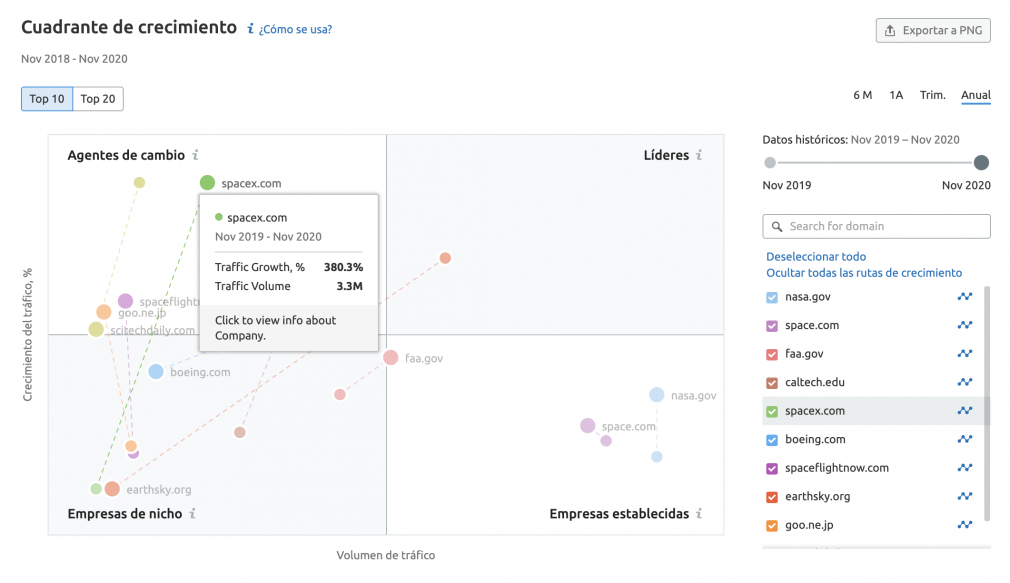Select the Trim. time range
This screenshot has width=1010, height=583.
(933, 95)
